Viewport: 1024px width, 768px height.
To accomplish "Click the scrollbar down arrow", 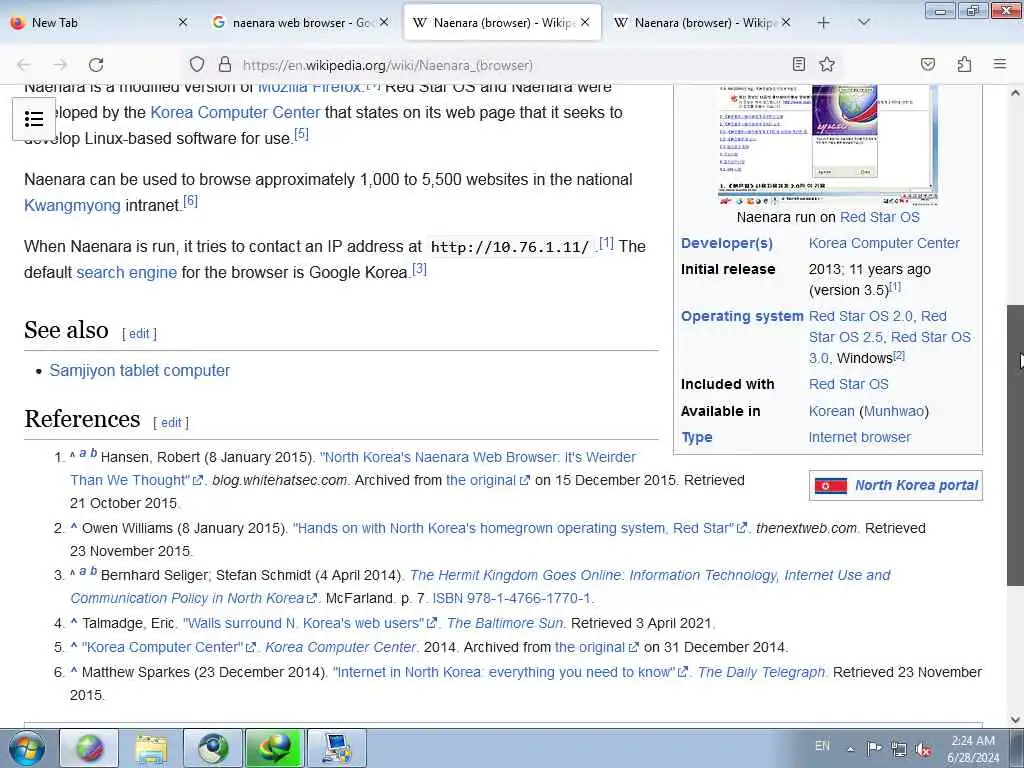I will coord(1015,720).
